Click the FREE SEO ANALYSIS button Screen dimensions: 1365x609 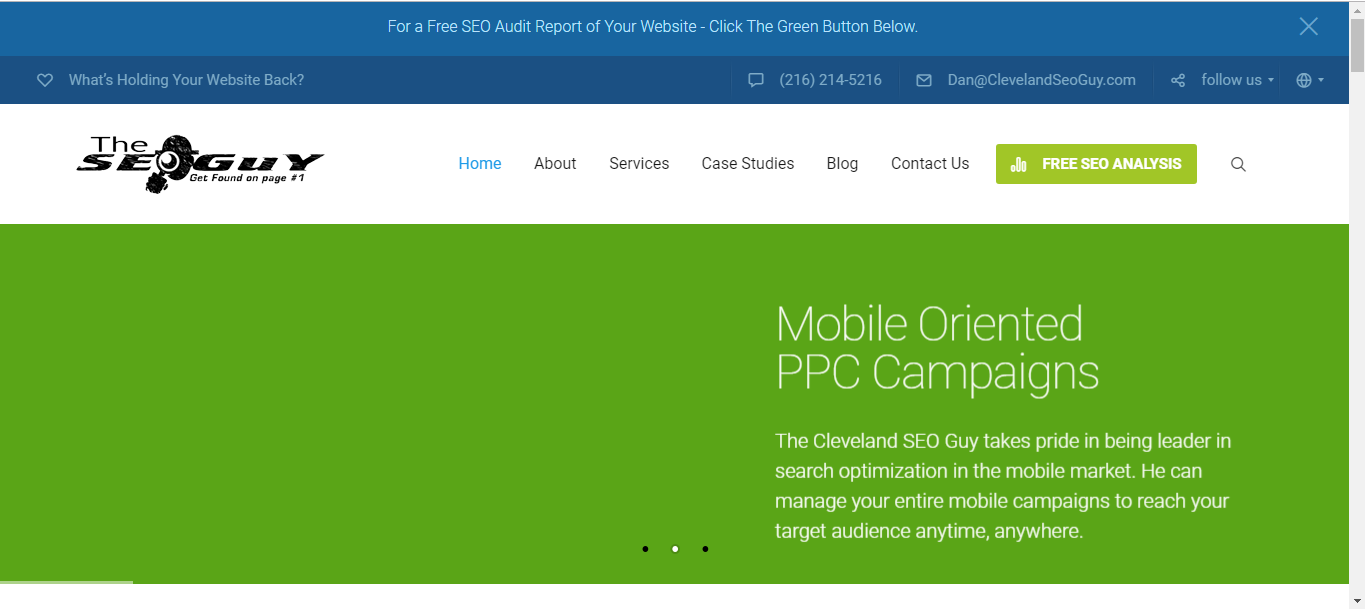click(x=1096, y=164)
